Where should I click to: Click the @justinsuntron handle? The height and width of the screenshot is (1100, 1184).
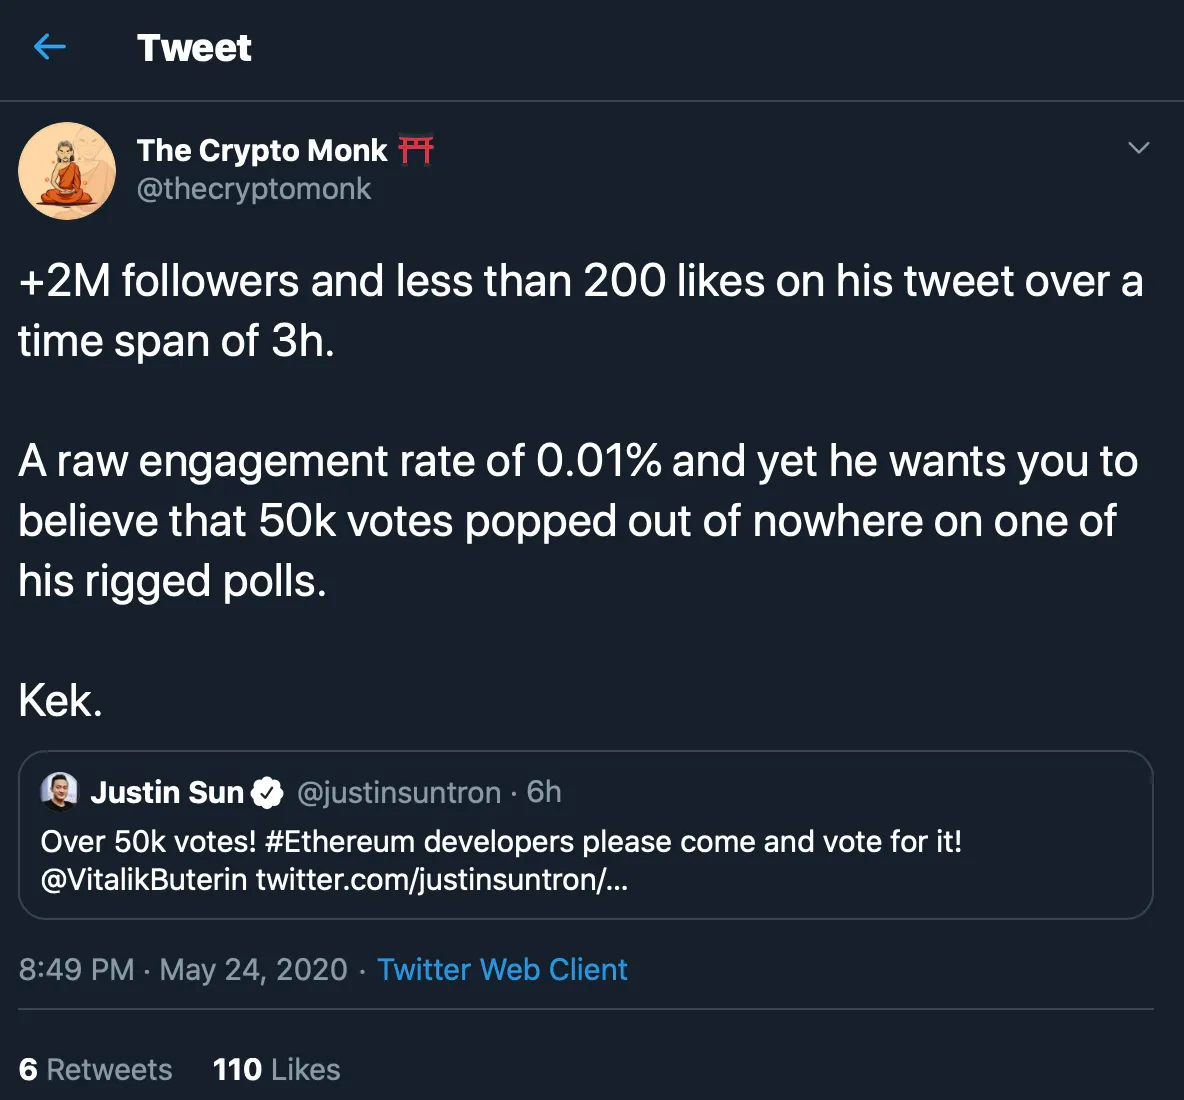(399, 793)
